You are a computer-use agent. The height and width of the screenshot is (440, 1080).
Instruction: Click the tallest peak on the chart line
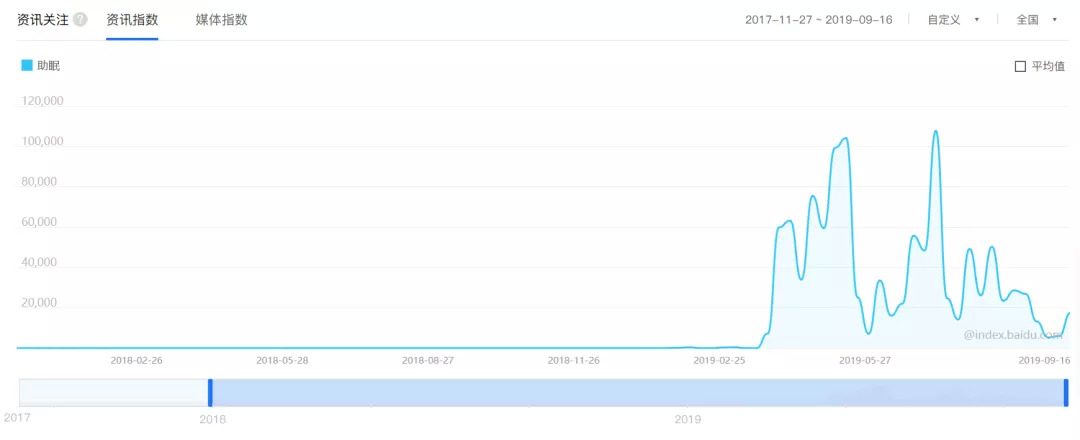935,131
